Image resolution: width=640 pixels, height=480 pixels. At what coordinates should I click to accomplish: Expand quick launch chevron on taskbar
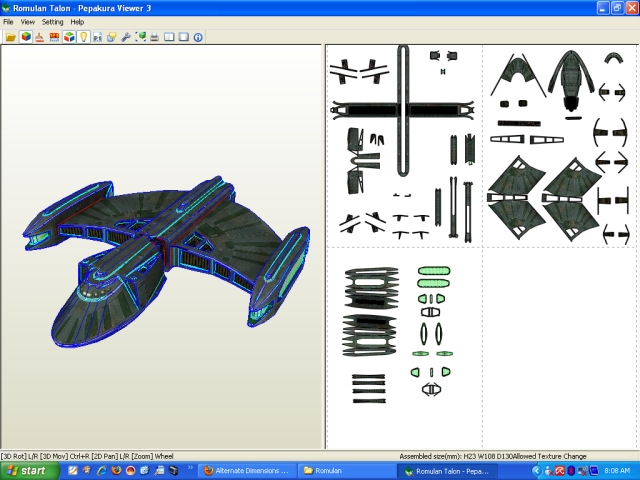(x=190, y=468)
